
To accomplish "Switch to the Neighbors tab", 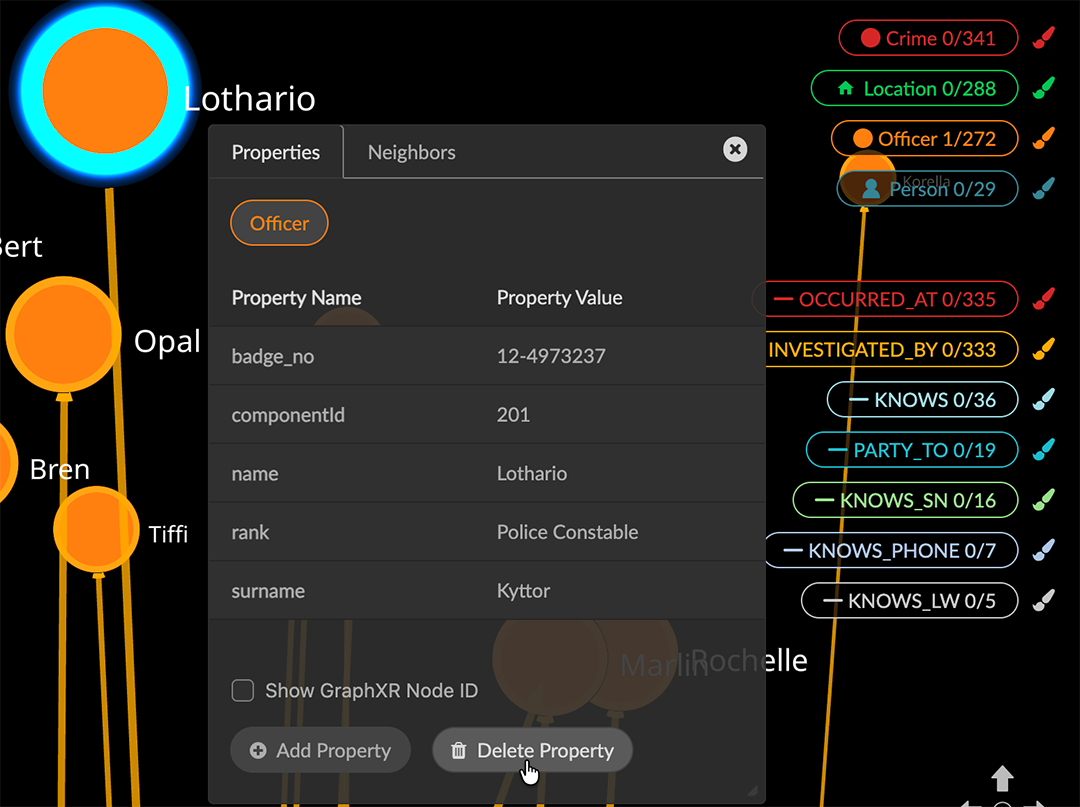I will coord(411,152).
